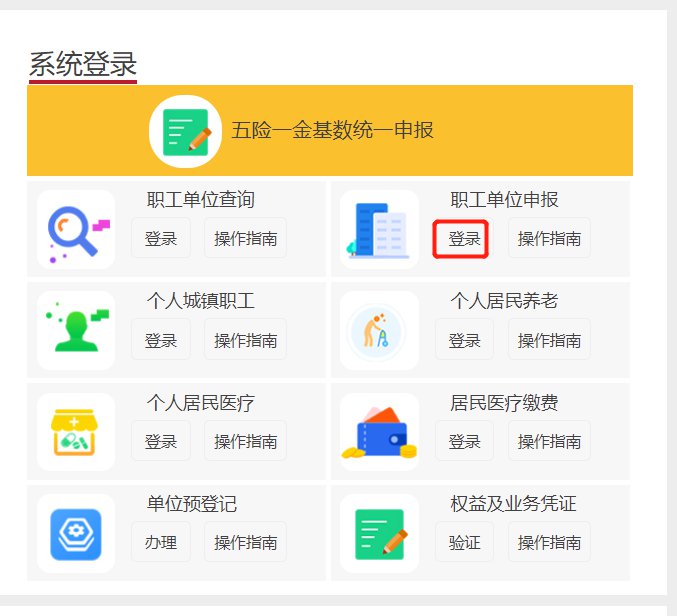This screenshot has height=616, width=677.
Task: Click the pharmacy shop icon for 个人居民医疗
Action: [76, 432]
